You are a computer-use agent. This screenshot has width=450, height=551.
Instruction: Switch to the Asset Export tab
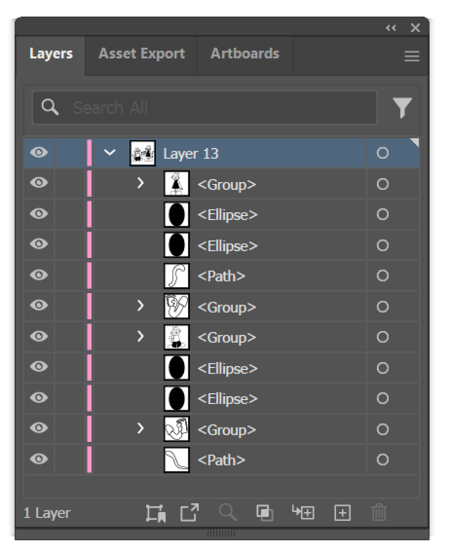[x=142, y=54]
